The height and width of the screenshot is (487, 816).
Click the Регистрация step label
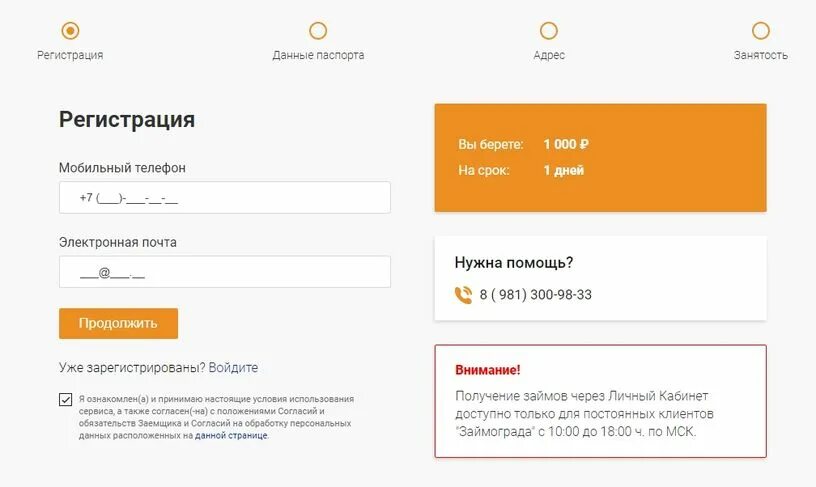pos(70,55)
